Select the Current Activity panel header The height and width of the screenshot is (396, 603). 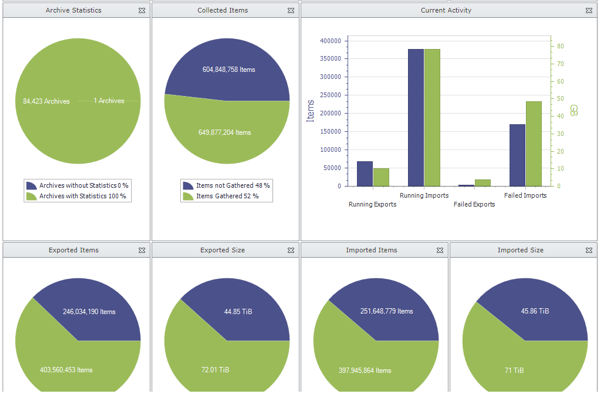click(x=449, y=10)
